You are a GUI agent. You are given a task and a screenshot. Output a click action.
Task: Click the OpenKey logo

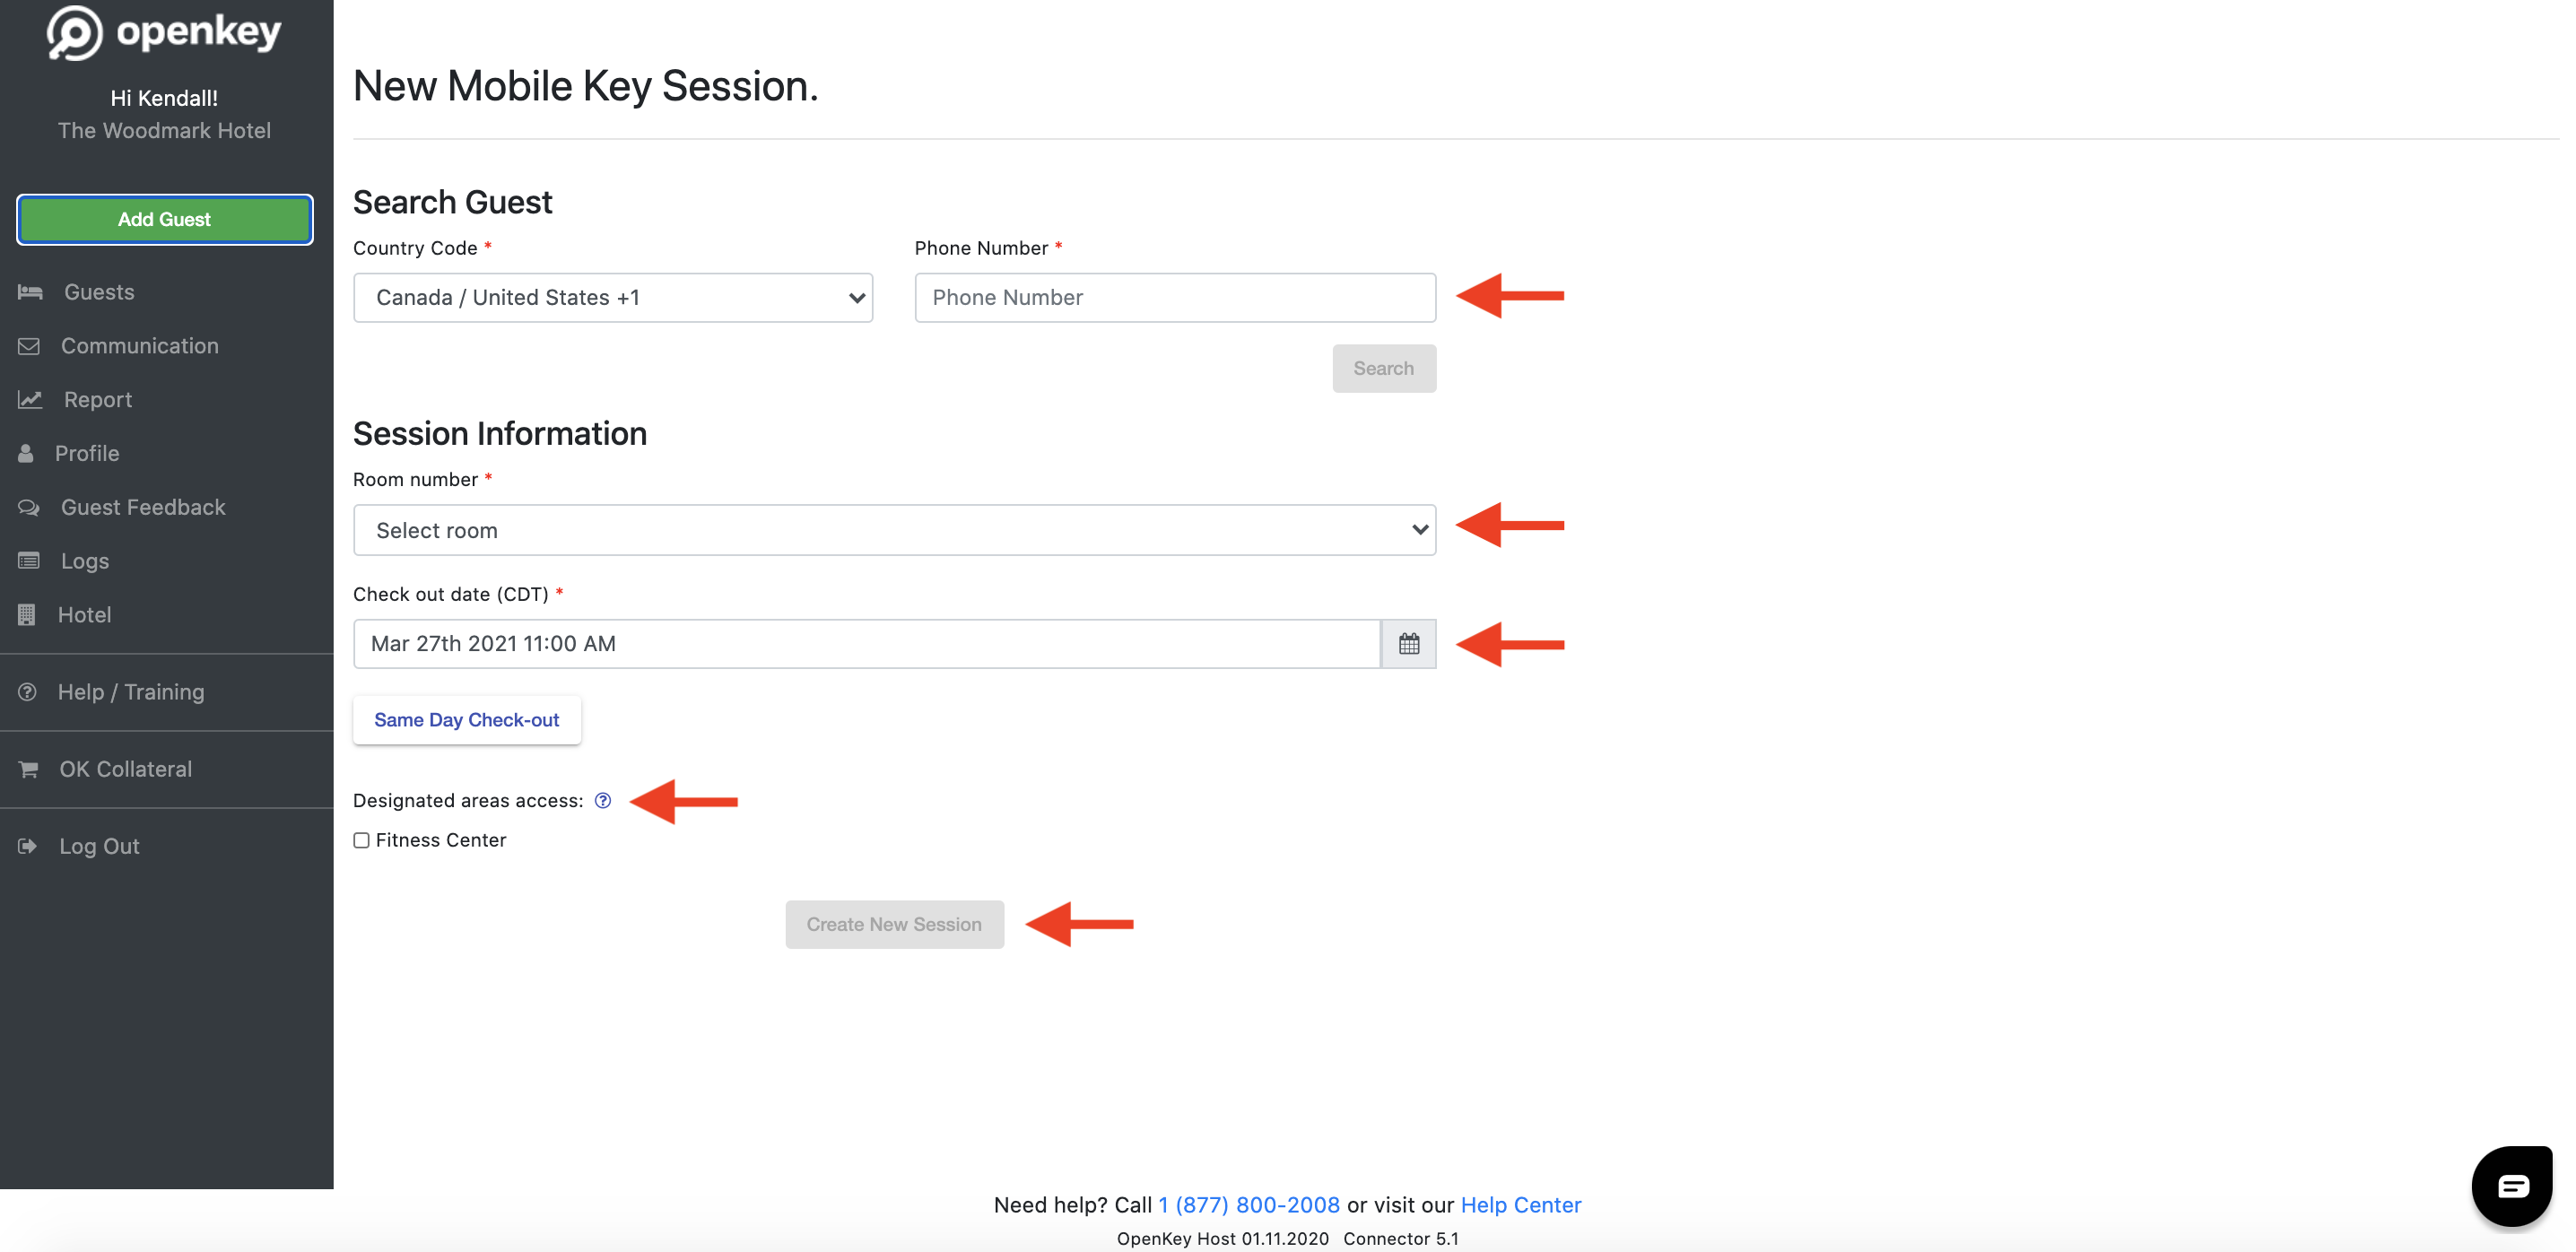pos(163,32)
